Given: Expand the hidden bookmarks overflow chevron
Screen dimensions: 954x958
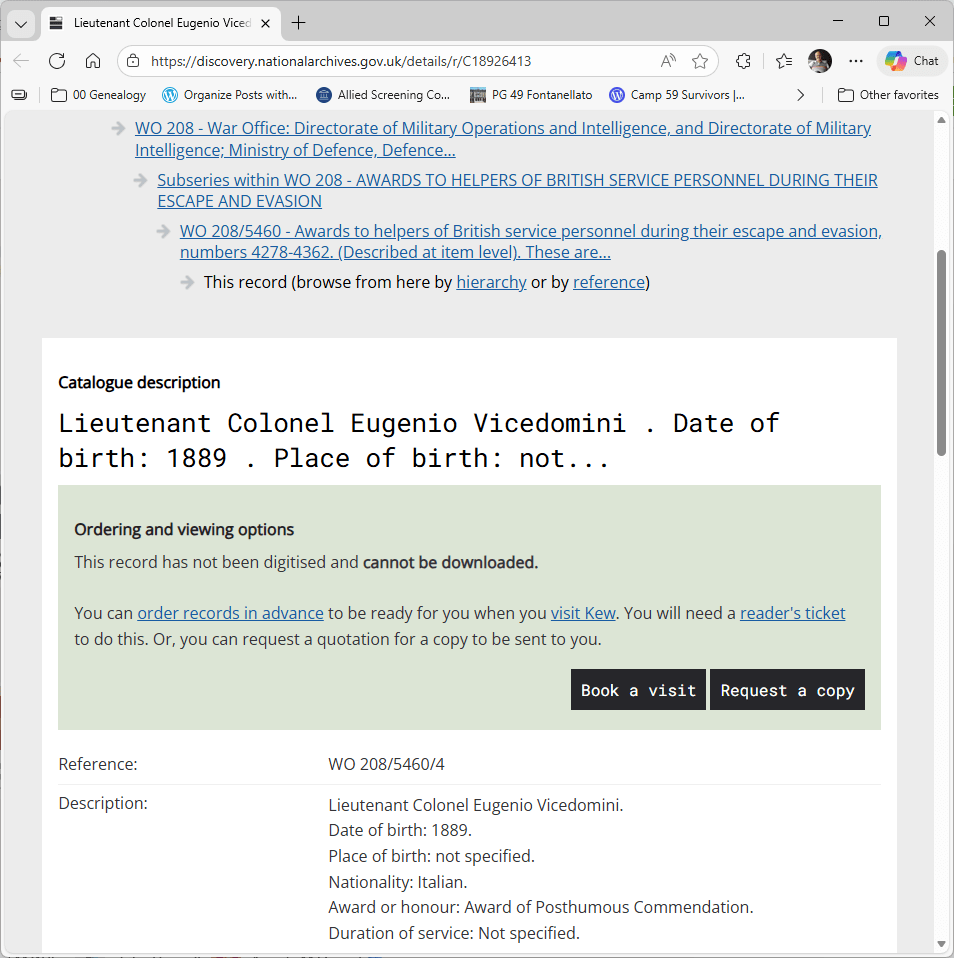Looking at the screenshot, I should pos(800,95).
